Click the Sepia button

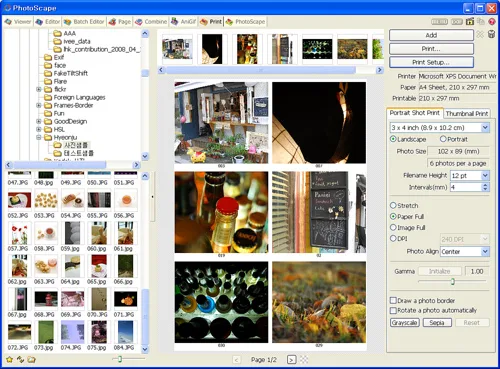437,323
